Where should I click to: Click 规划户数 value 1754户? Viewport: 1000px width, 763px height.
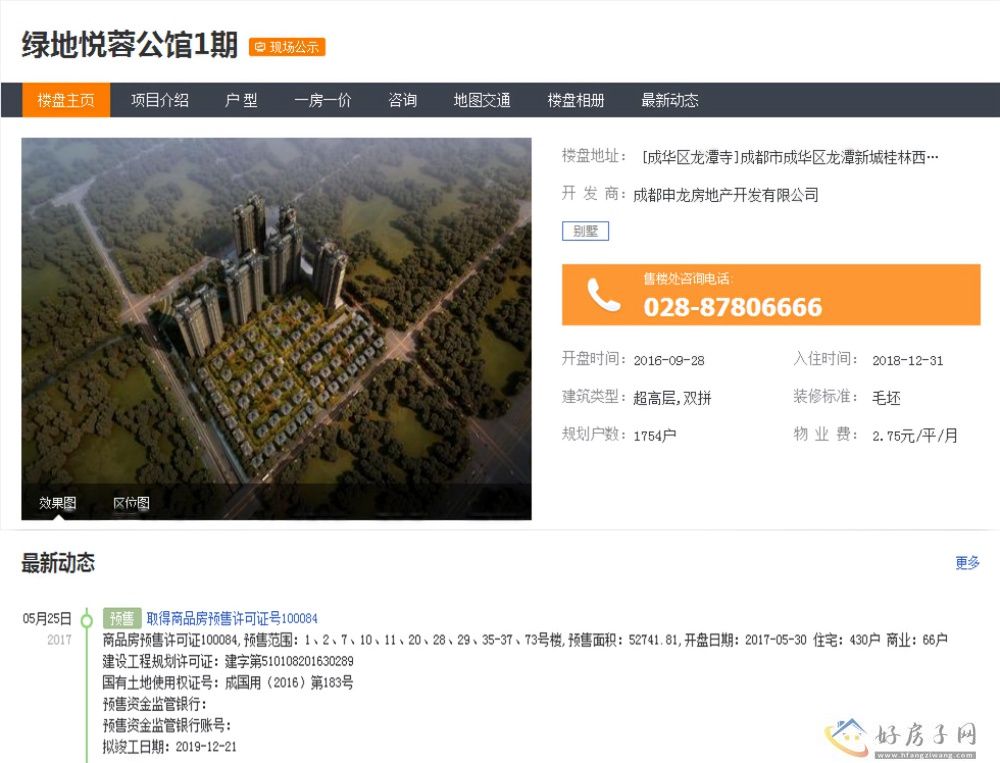pyautogui.click(x=654, y=436)
